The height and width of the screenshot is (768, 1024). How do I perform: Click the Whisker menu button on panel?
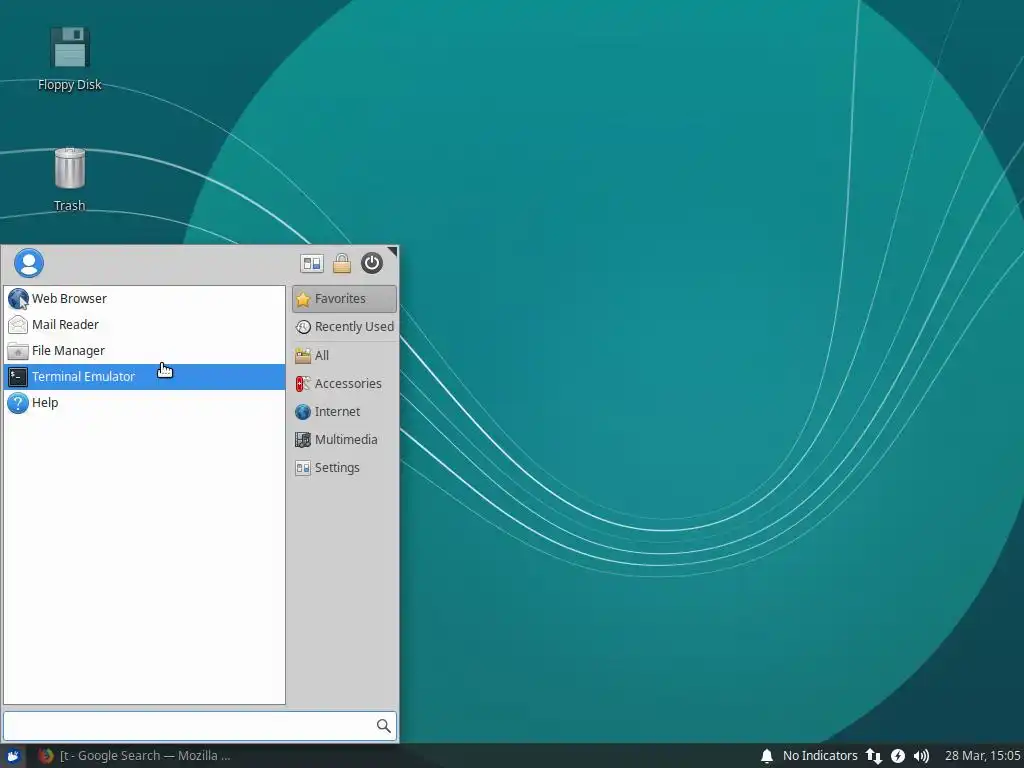[x=12, y=756]
